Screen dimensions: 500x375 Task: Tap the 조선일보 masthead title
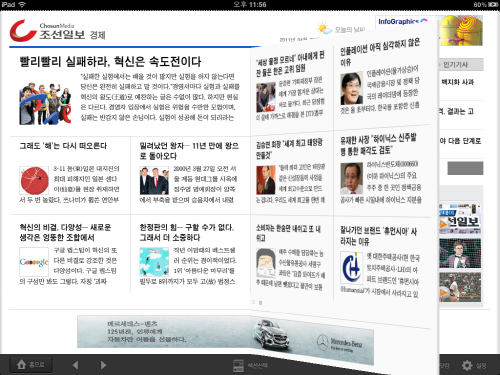point(62,35)
